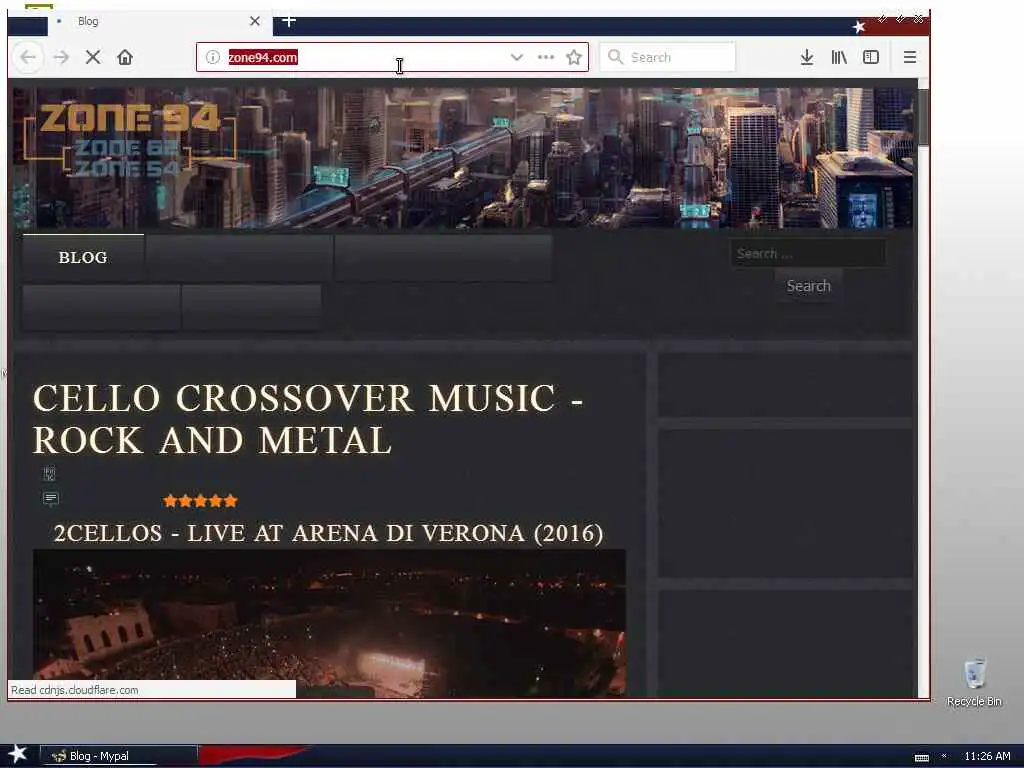The height and width of the screenshot is (768, 1024).
Task: Click the comments speech bubble icon
Action: 50,500
